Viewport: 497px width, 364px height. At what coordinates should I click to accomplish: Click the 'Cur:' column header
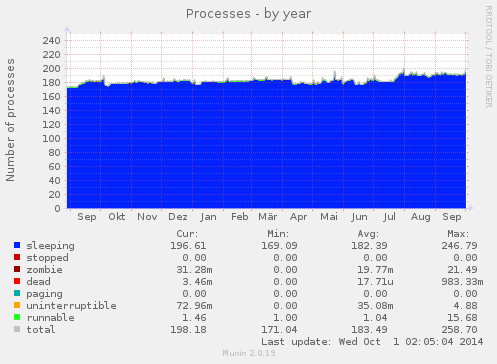(187, 234)
